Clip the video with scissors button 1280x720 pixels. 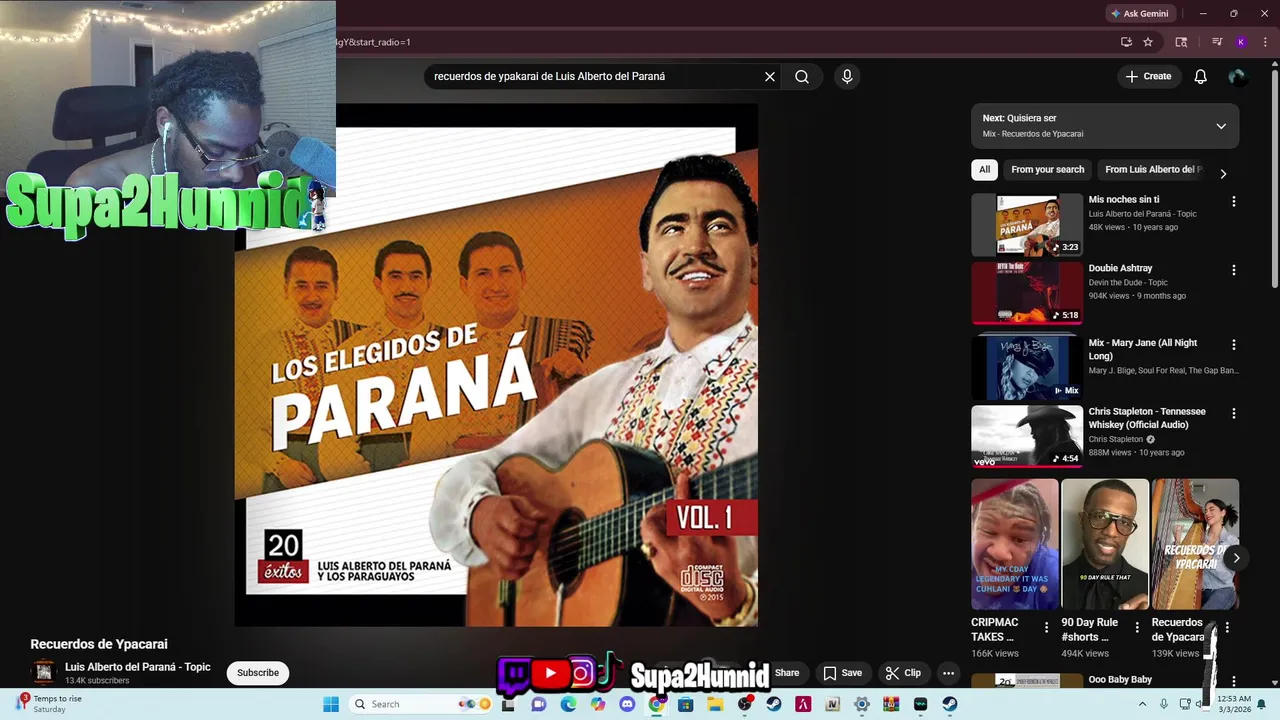coord(903,673)
